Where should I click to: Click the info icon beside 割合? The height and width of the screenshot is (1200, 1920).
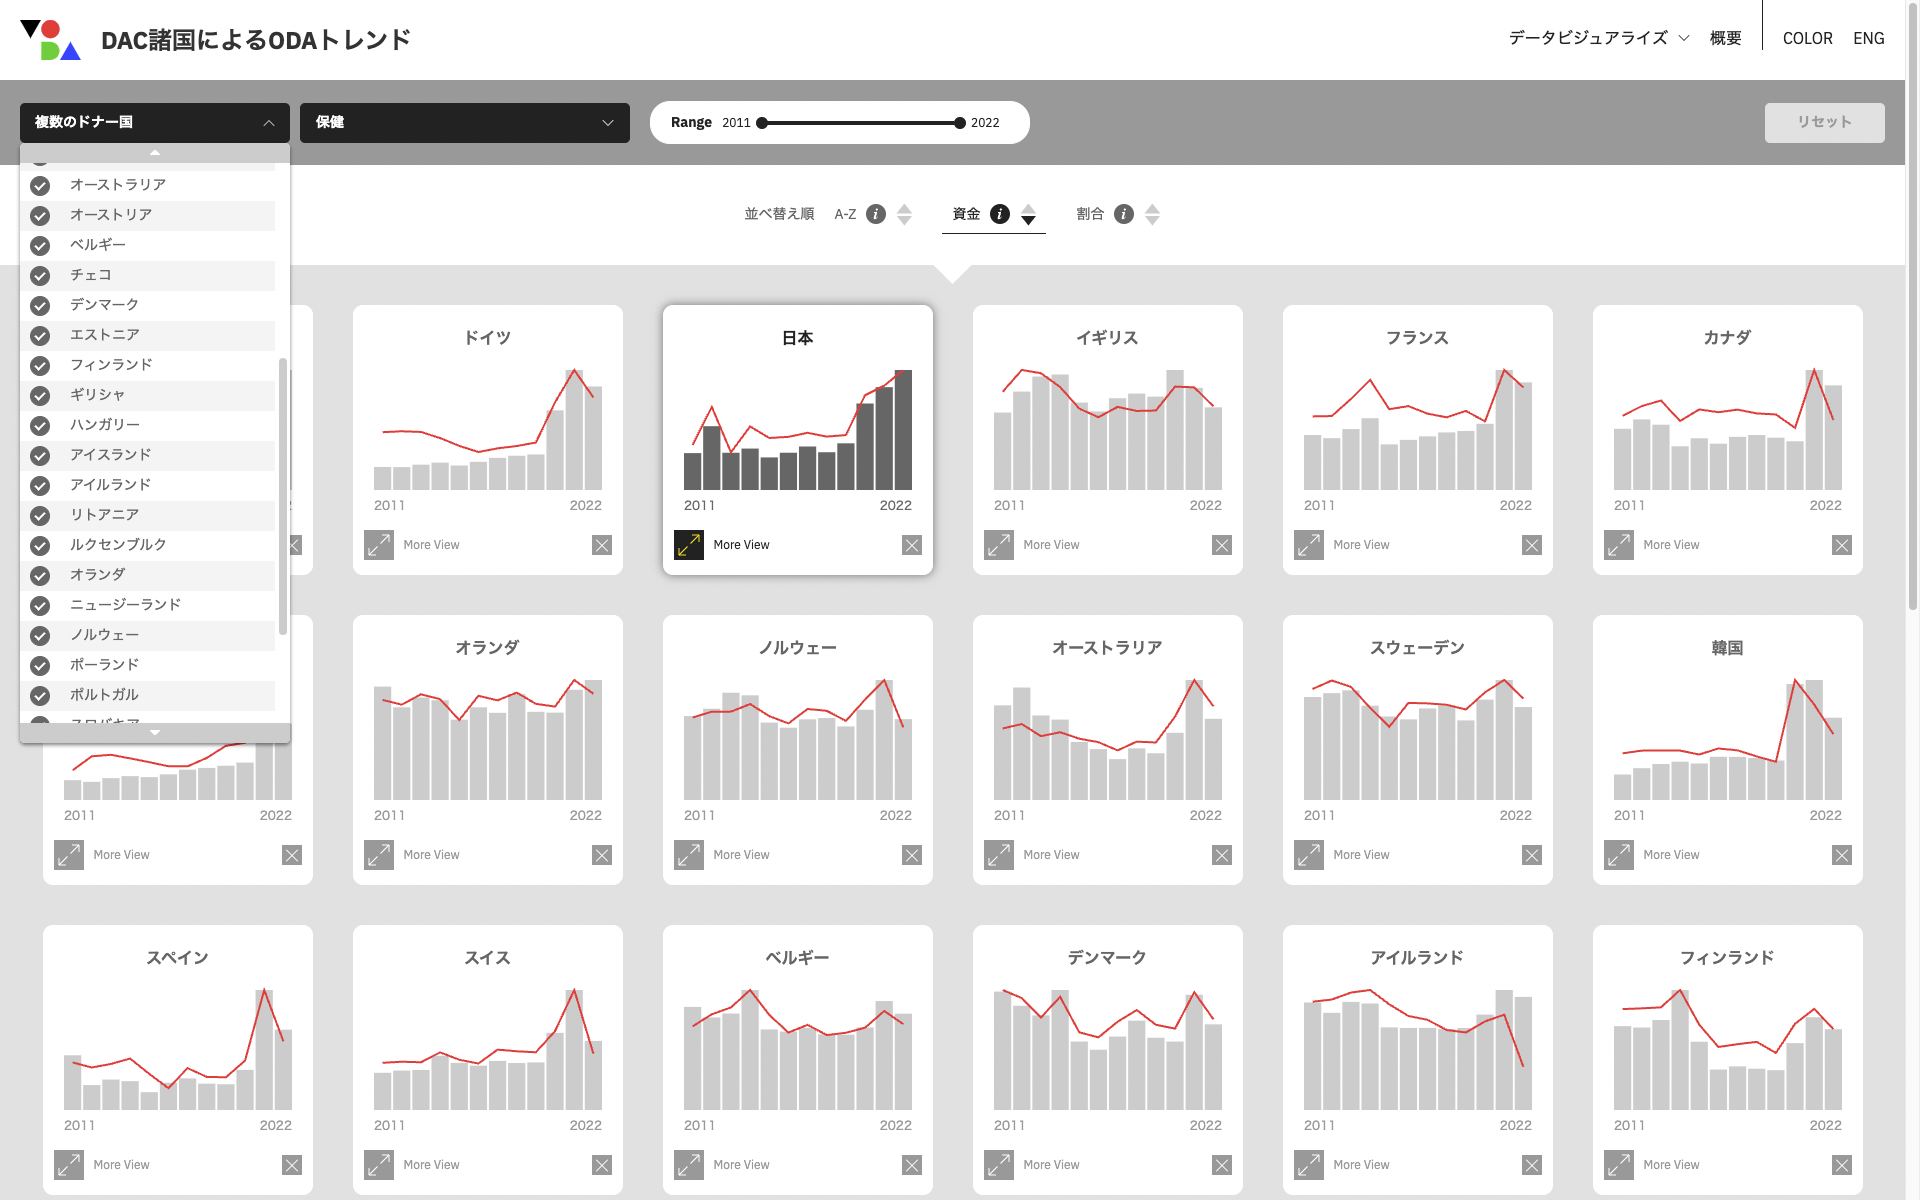[1123, 214]
